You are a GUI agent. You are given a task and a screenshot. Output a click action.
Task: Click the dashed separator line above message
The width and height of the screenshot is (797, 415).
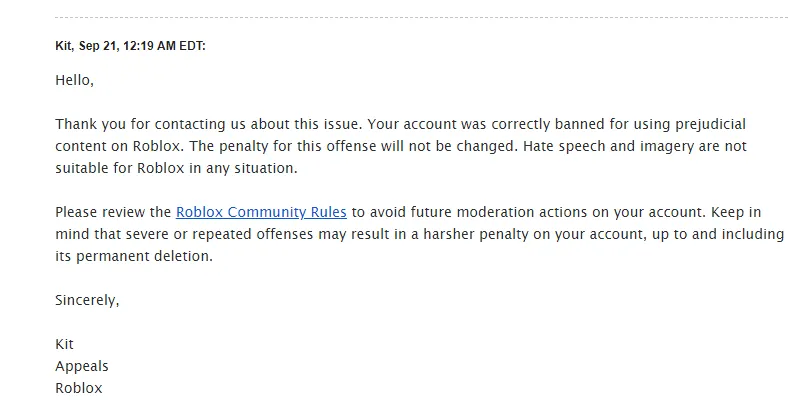click(421, 17)
